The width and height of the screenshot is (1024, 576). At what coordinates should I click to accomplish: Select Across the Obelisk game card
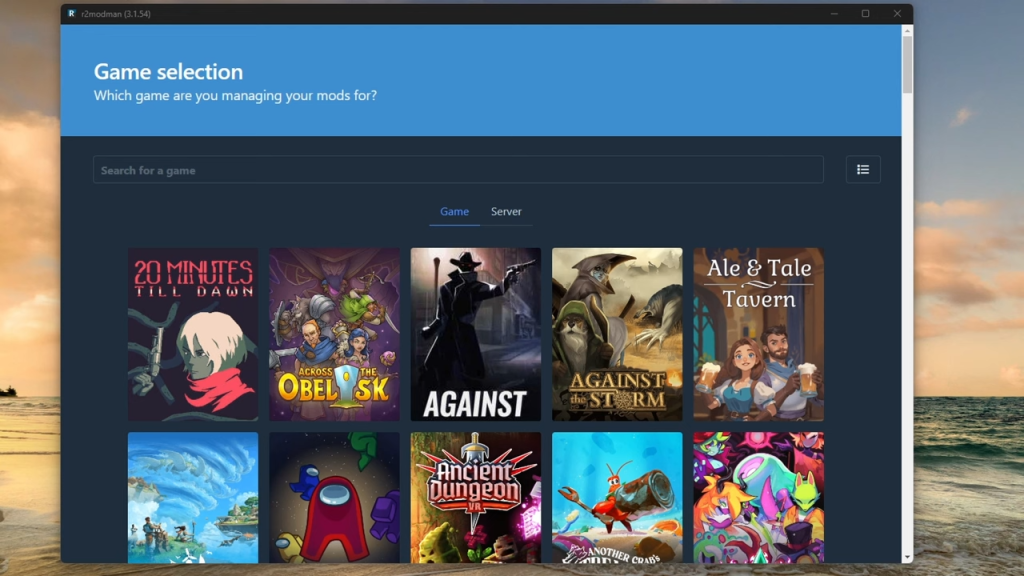click(334, 334)
